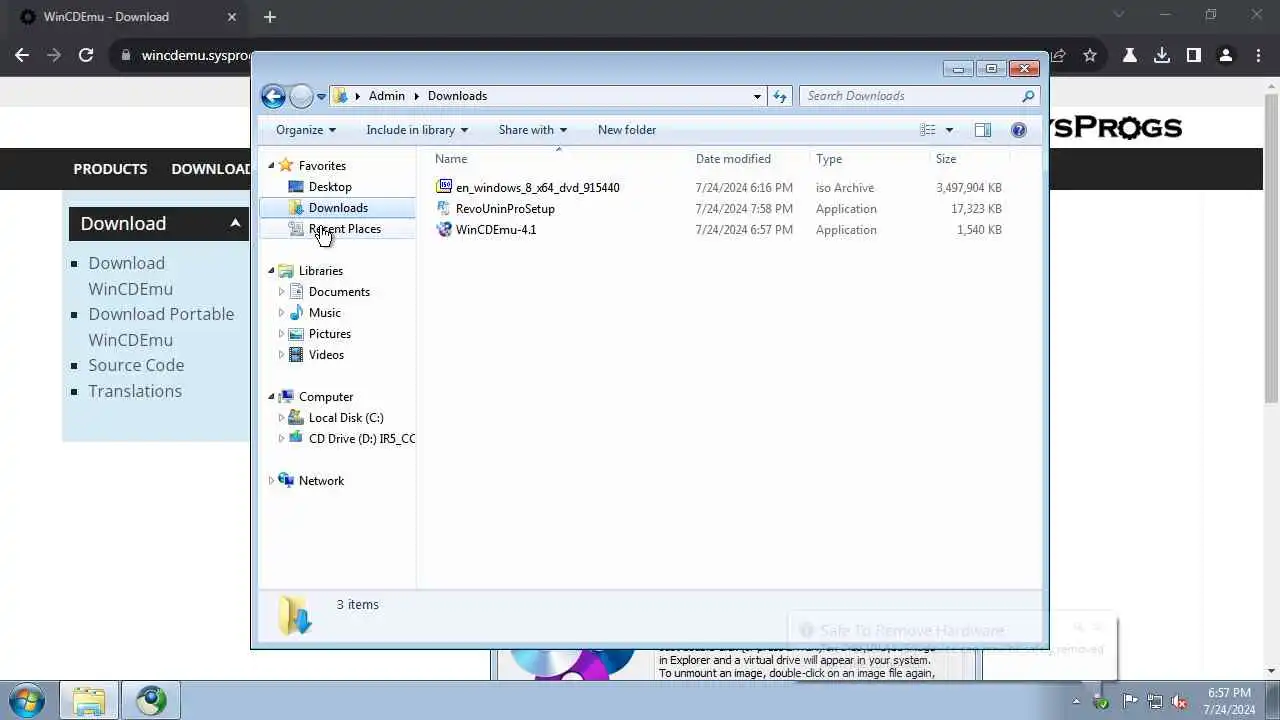Click the magnifier icon in Search Downloads box
This screenshot has width=1280, height=720.
pos(1028,96)
